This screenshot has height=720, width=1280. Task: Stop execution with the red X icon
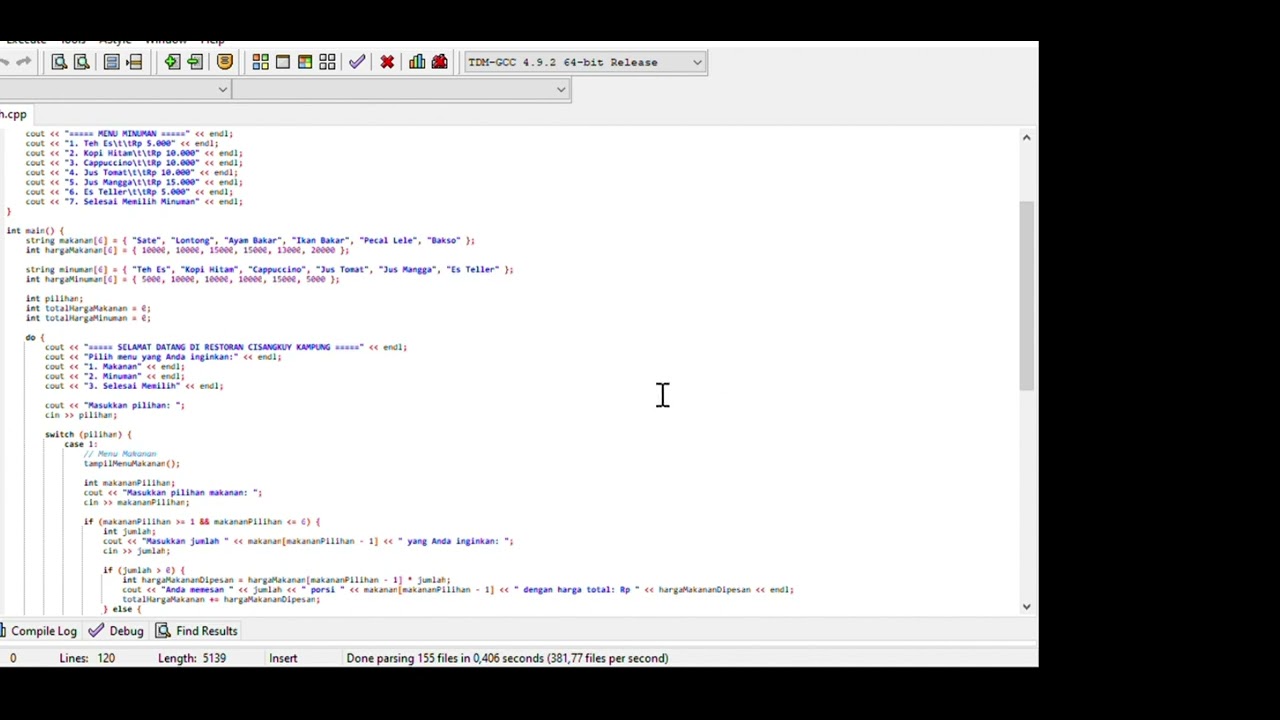coord(387,62)
